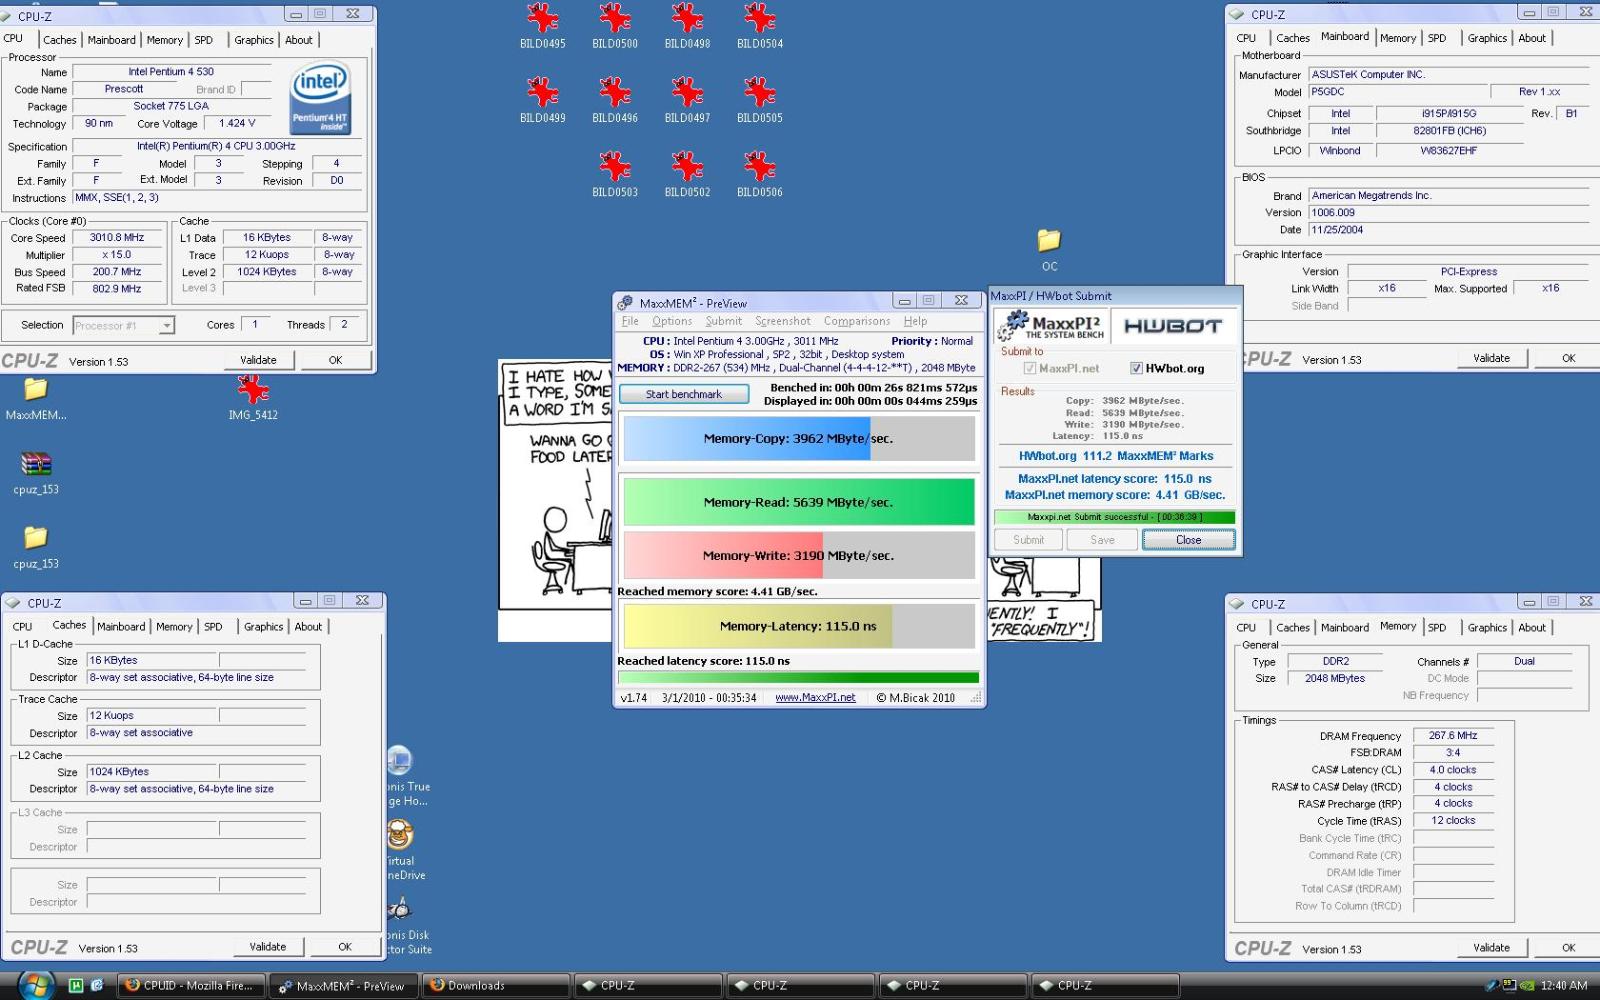Click the Memory-Latency result bar
Screen dimensions: 1600x1000
click(798, 627)
